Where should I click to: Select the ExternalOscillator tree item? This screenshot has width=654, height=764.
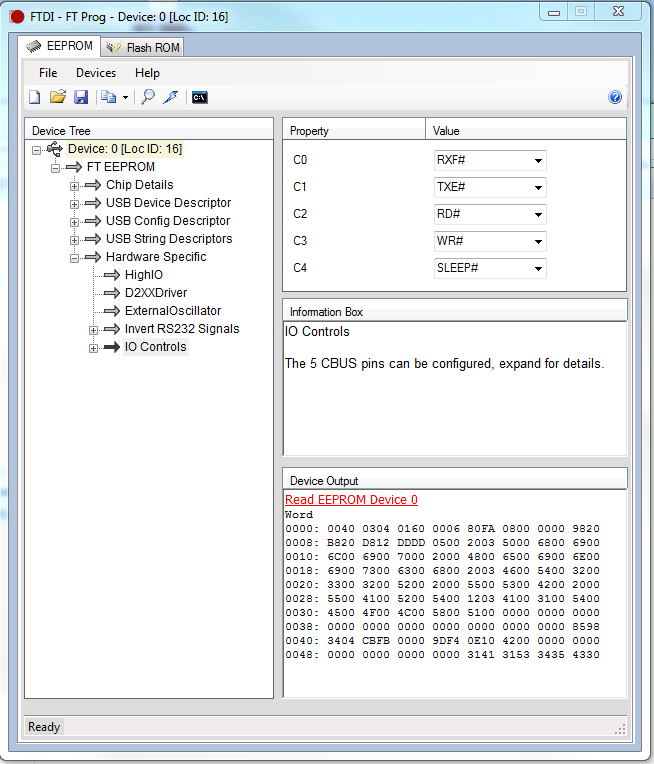[x=173, y=311]
